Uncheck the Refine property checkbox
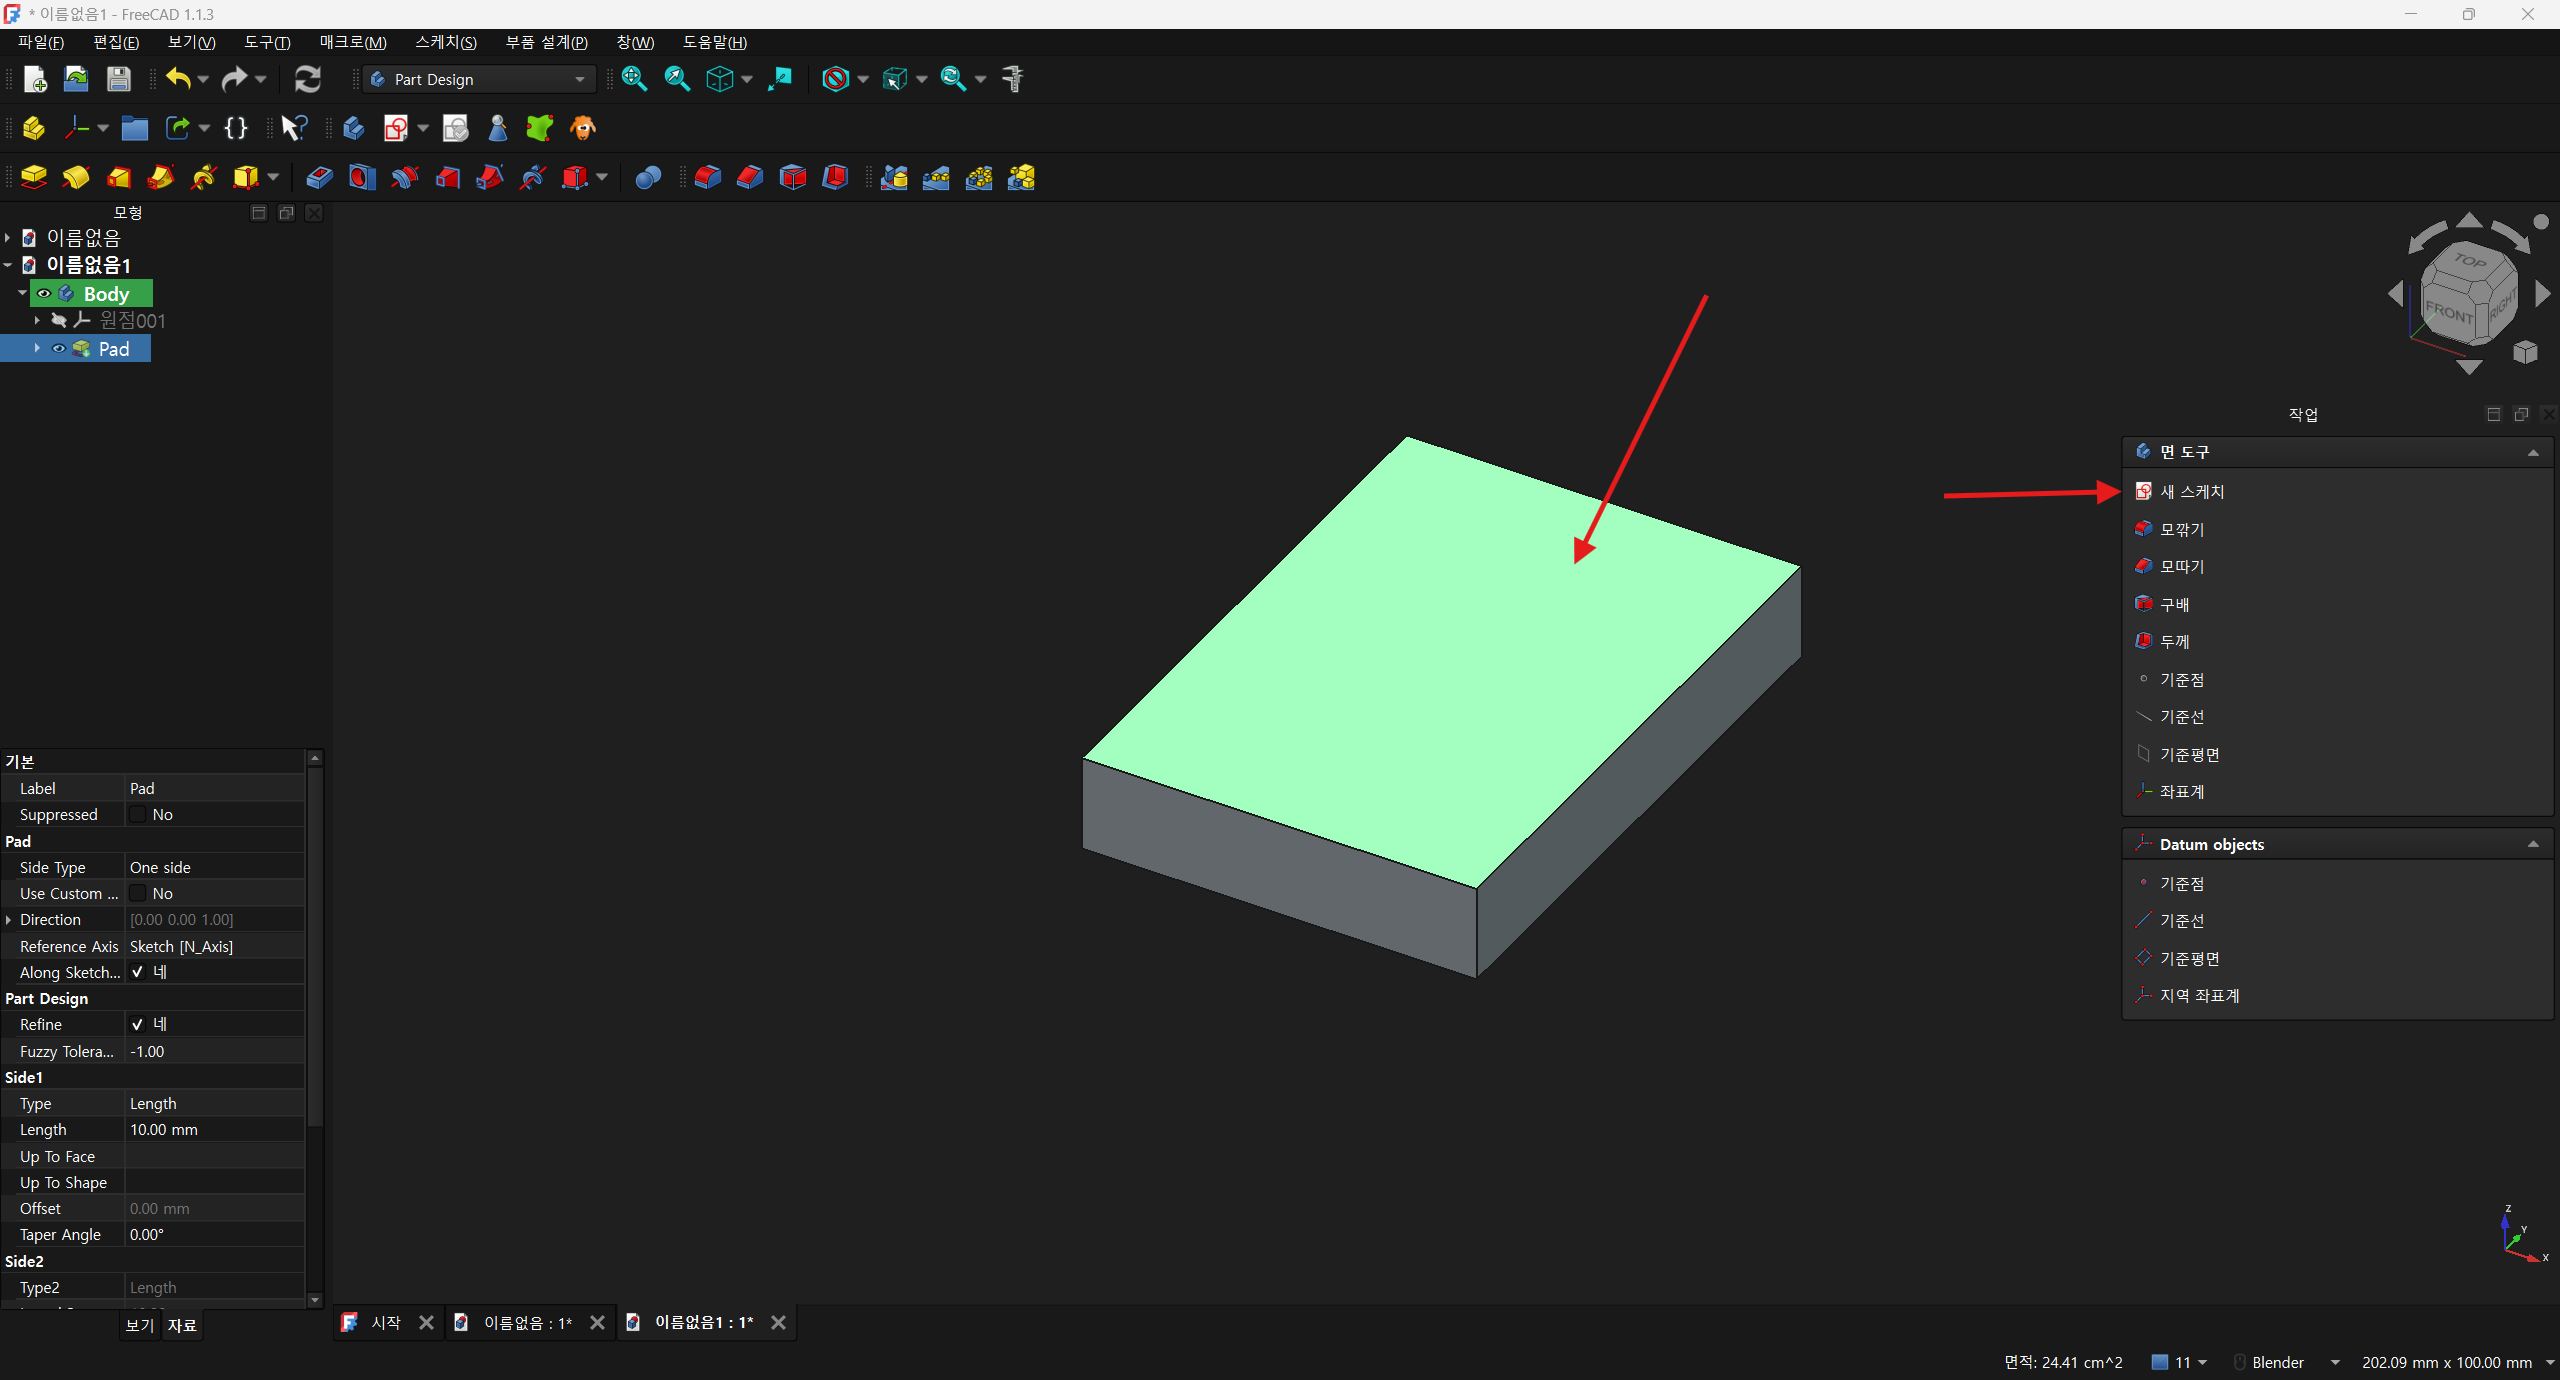This screenshot has width=2560, height=1380. pos(138,1024)
